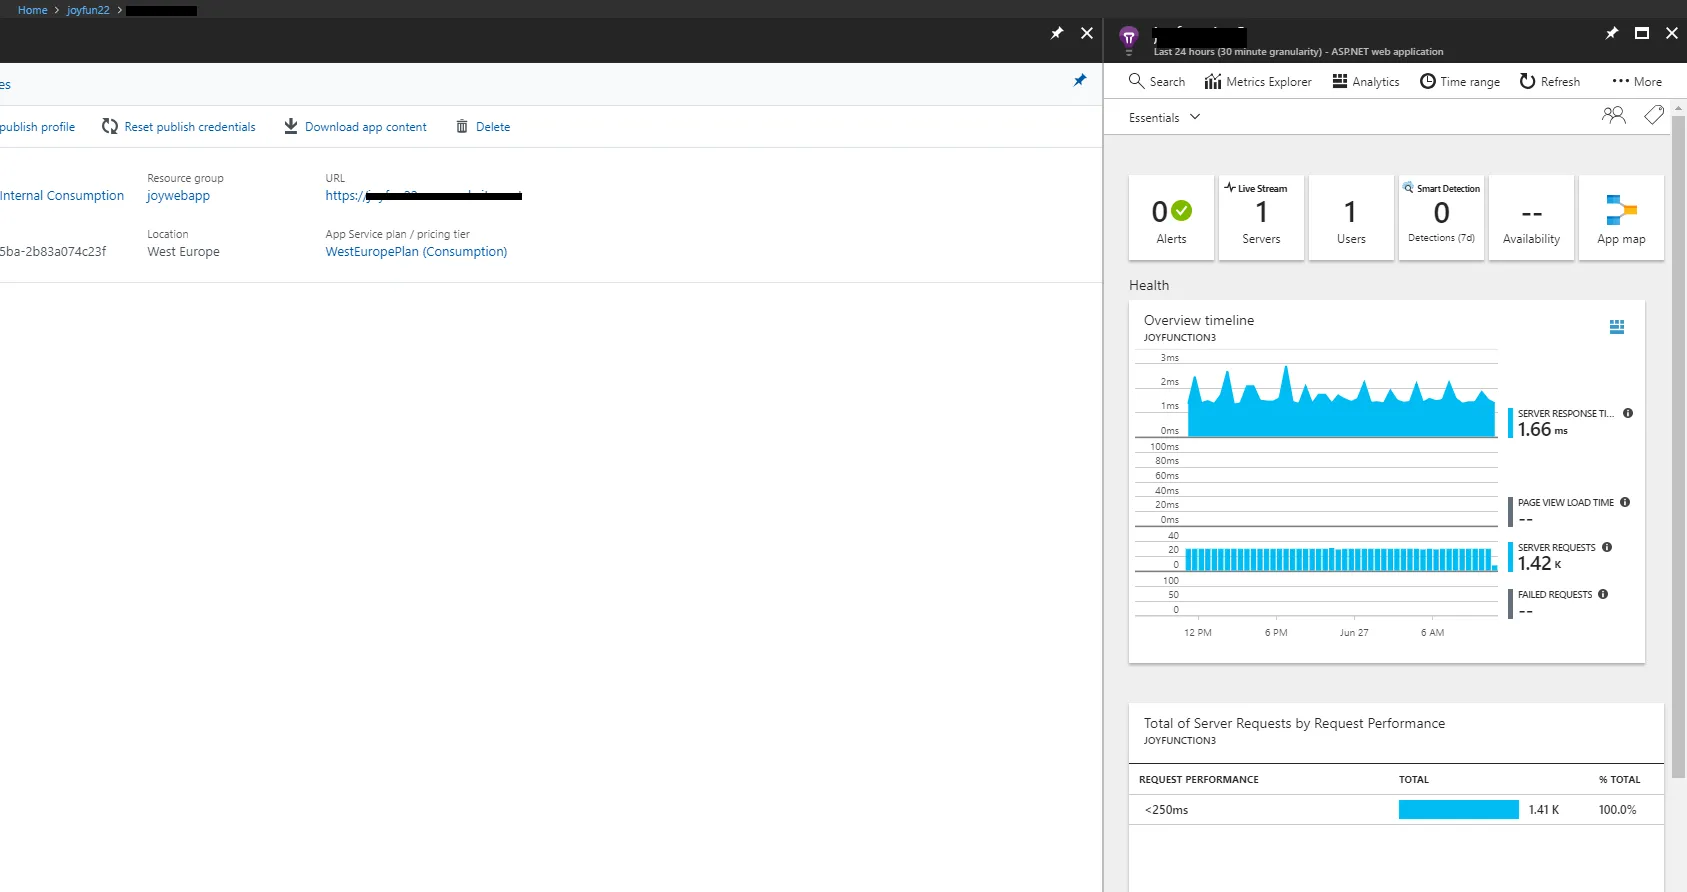Click the REQUEST PERFORMANCE column header
Image resolution: width=1687 pixels, height=892 pixels.
point(1199,780)
